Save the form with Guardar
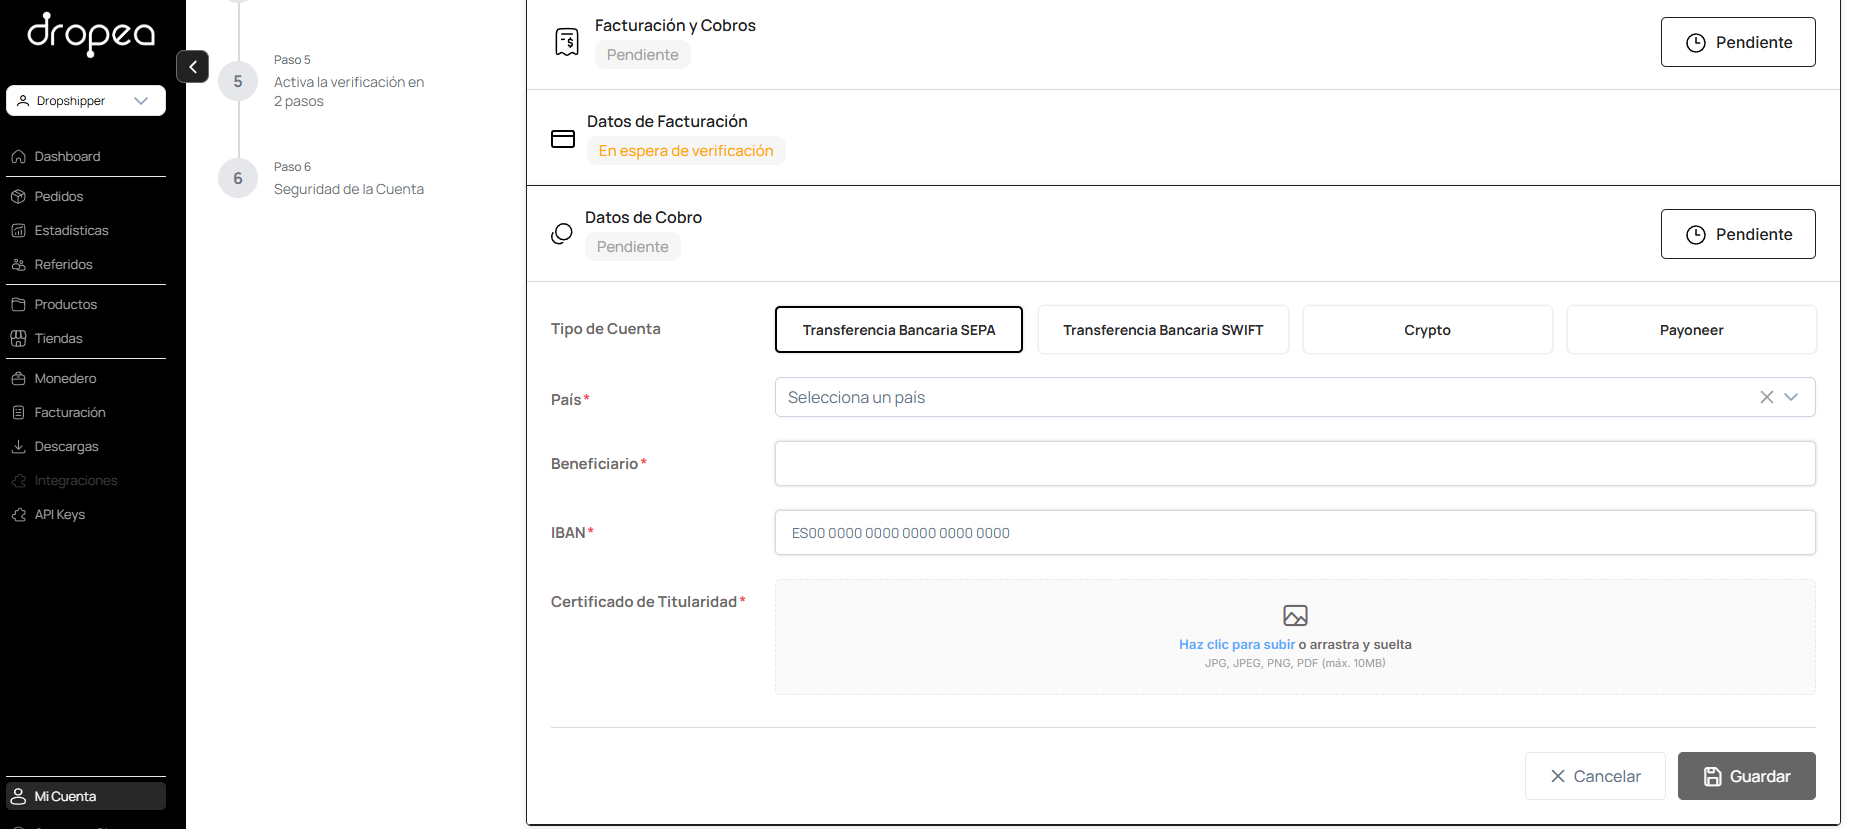 tap(1746, 776)
